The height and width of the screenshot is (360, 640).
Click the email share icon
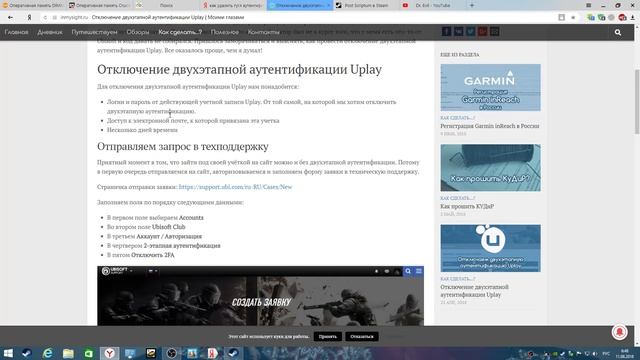495,31
